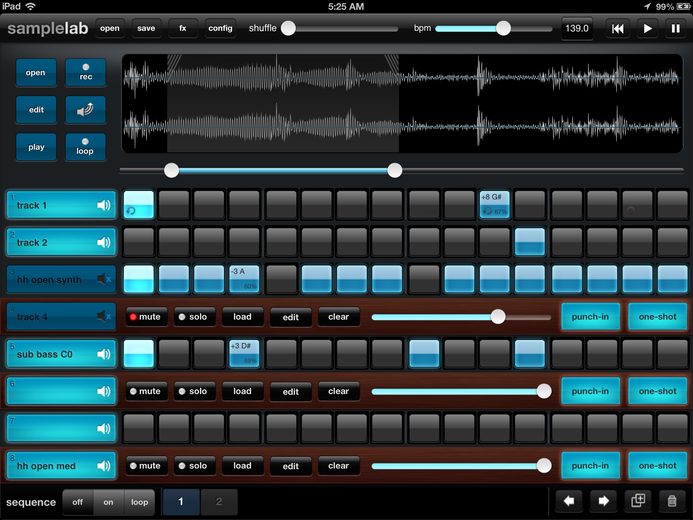Click one-shot on track 6 row
693x520 pixels.
[x=657, y=391]
